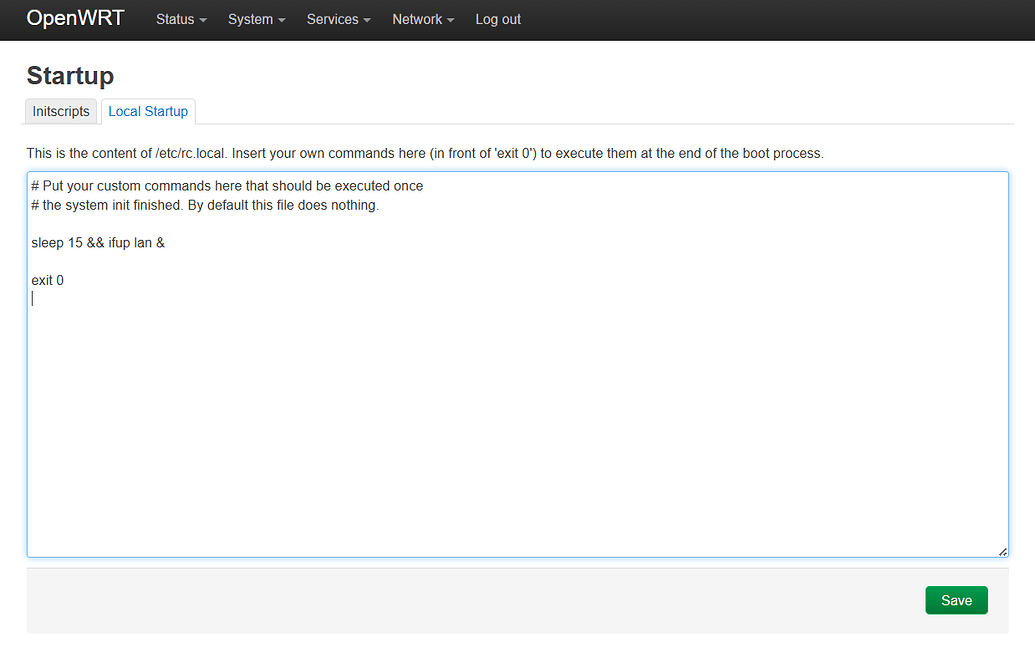Viewport: 1035px width, 667px height.
Task: Click the Services menu chevron icon
Action: coord(366,21)
